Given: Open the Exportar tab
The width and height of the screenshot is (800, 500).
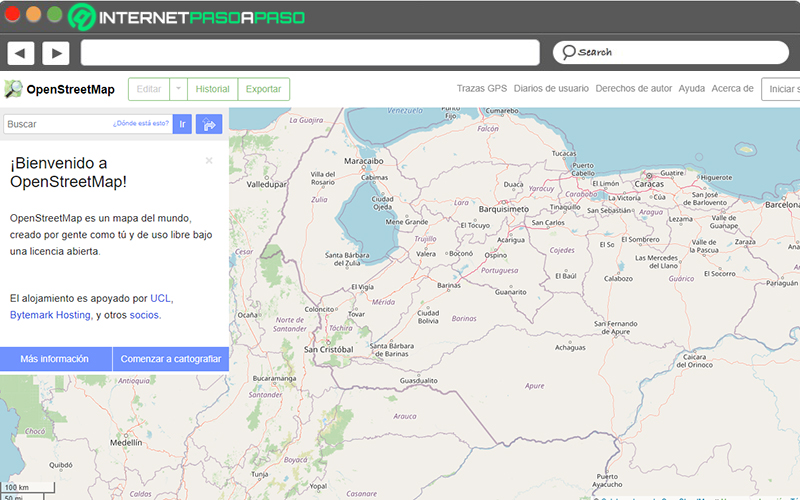Looking at the screenshot, I should [263, 89].
